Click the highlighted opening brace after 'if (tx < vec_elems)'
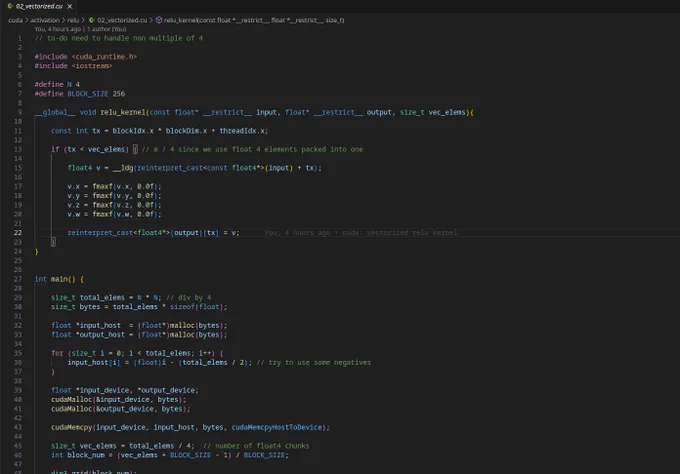This screenshot has height=474, width=680. click(135, 149)
